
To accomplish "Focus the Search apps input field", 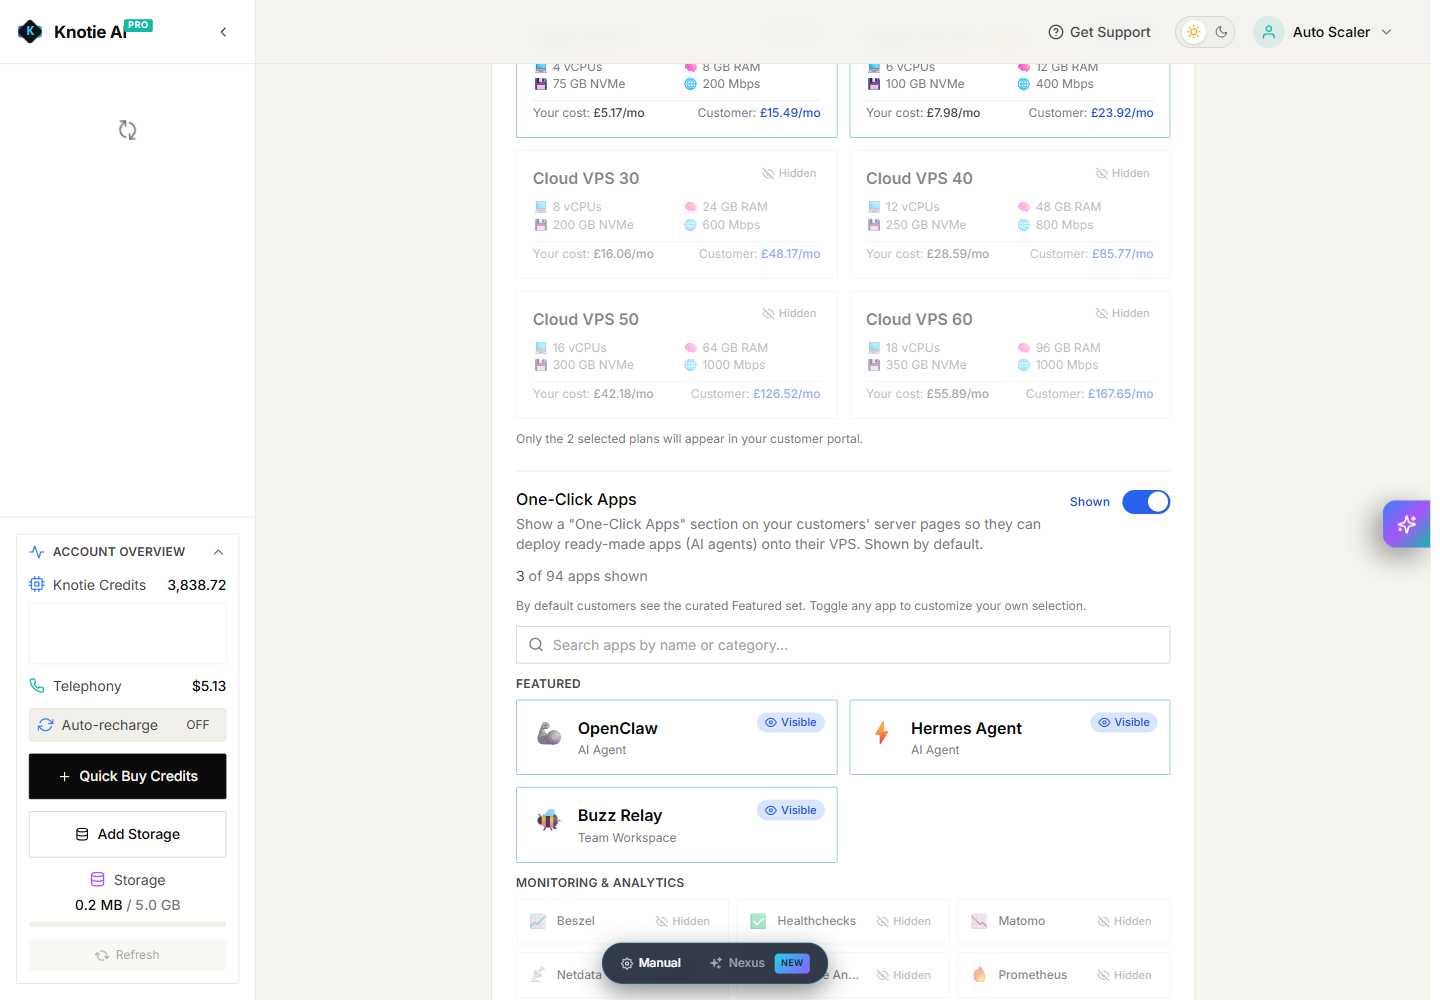I will tap(843, 645).
